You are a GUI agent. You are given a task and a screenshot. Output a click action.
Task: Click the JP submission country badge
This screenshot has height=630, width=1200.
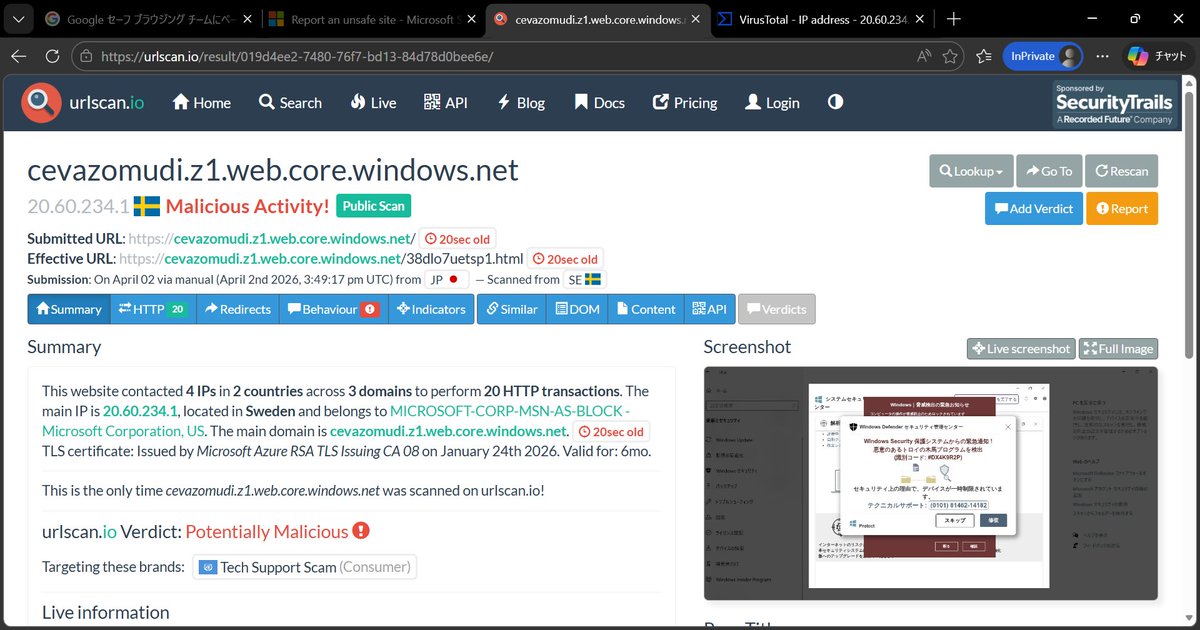tap(446, 280)
